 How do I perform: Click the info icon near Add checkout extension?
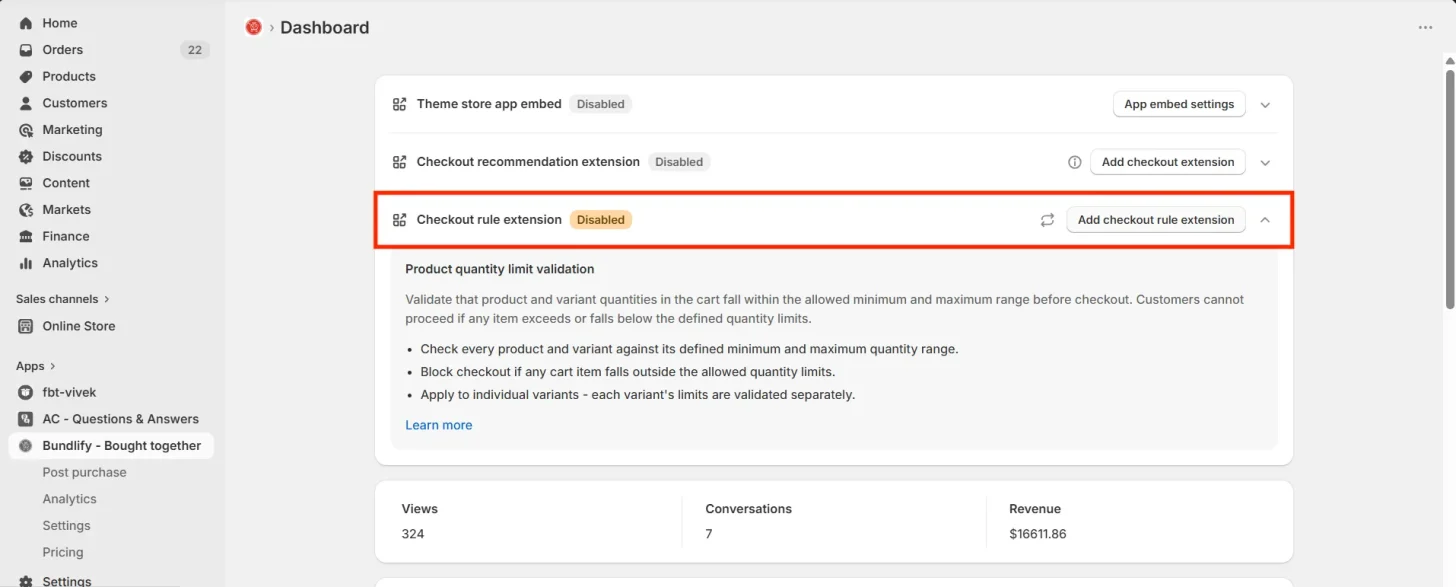[x=1075, y=162]
